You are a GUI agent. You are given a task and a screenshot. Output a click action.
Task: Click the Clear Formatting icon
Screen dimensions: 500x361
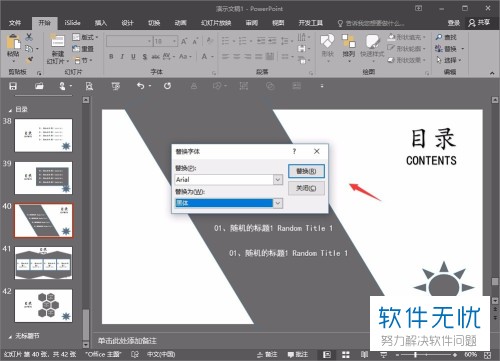click(x=210, y=41)
